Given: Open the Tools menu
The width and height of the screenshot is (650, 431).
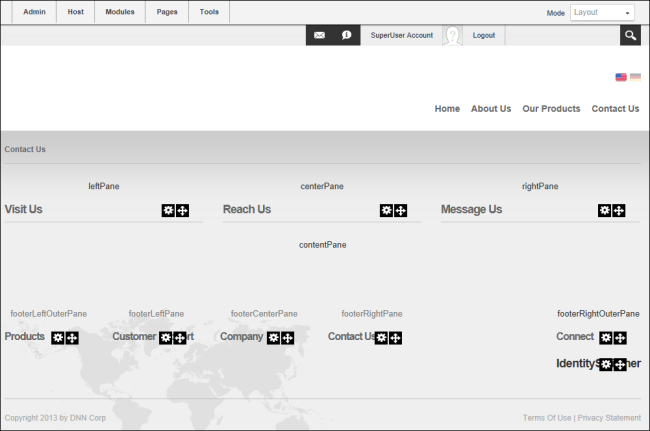Looking at the screenshot, I should click(x=209, y=12).
